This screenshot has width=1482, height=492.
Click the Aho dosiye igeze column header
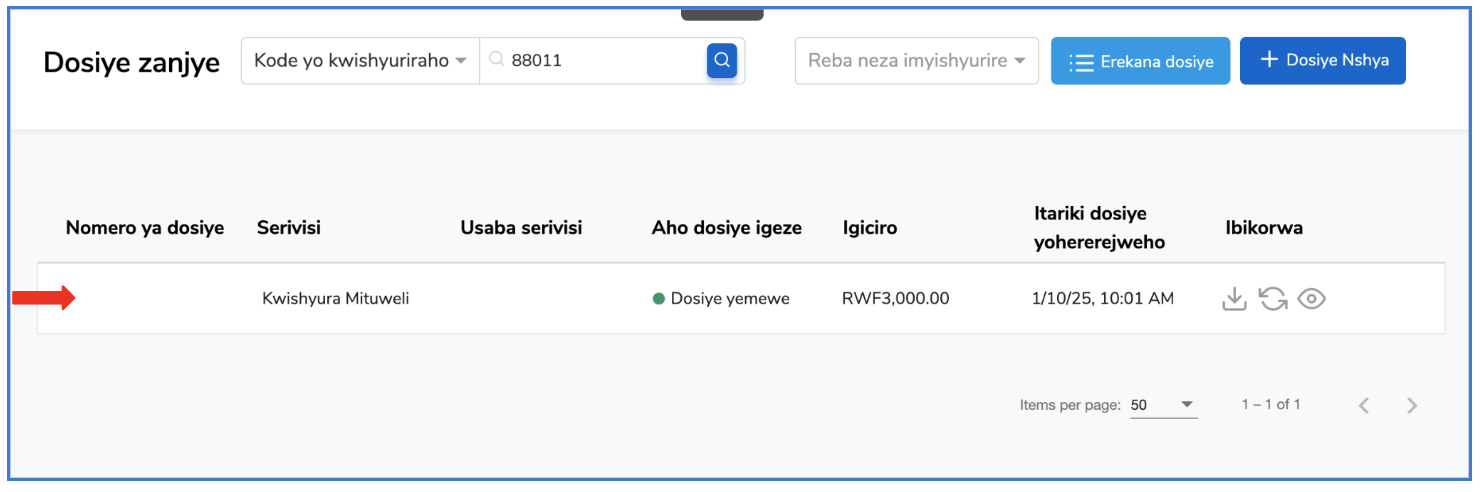coord(727,228)
